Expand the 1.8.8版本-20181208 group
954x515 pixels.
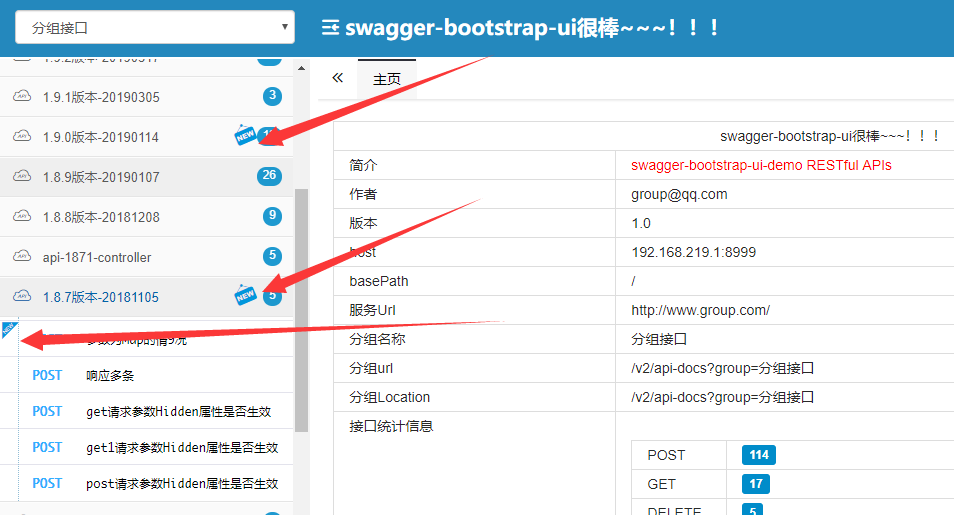(100, 217)
